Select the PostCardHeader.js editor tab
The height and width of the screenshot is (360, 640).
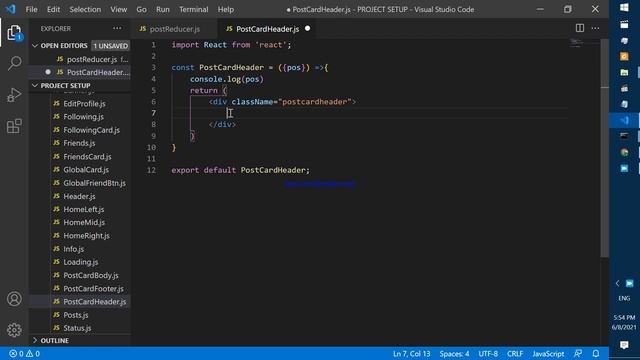point(267,29)
